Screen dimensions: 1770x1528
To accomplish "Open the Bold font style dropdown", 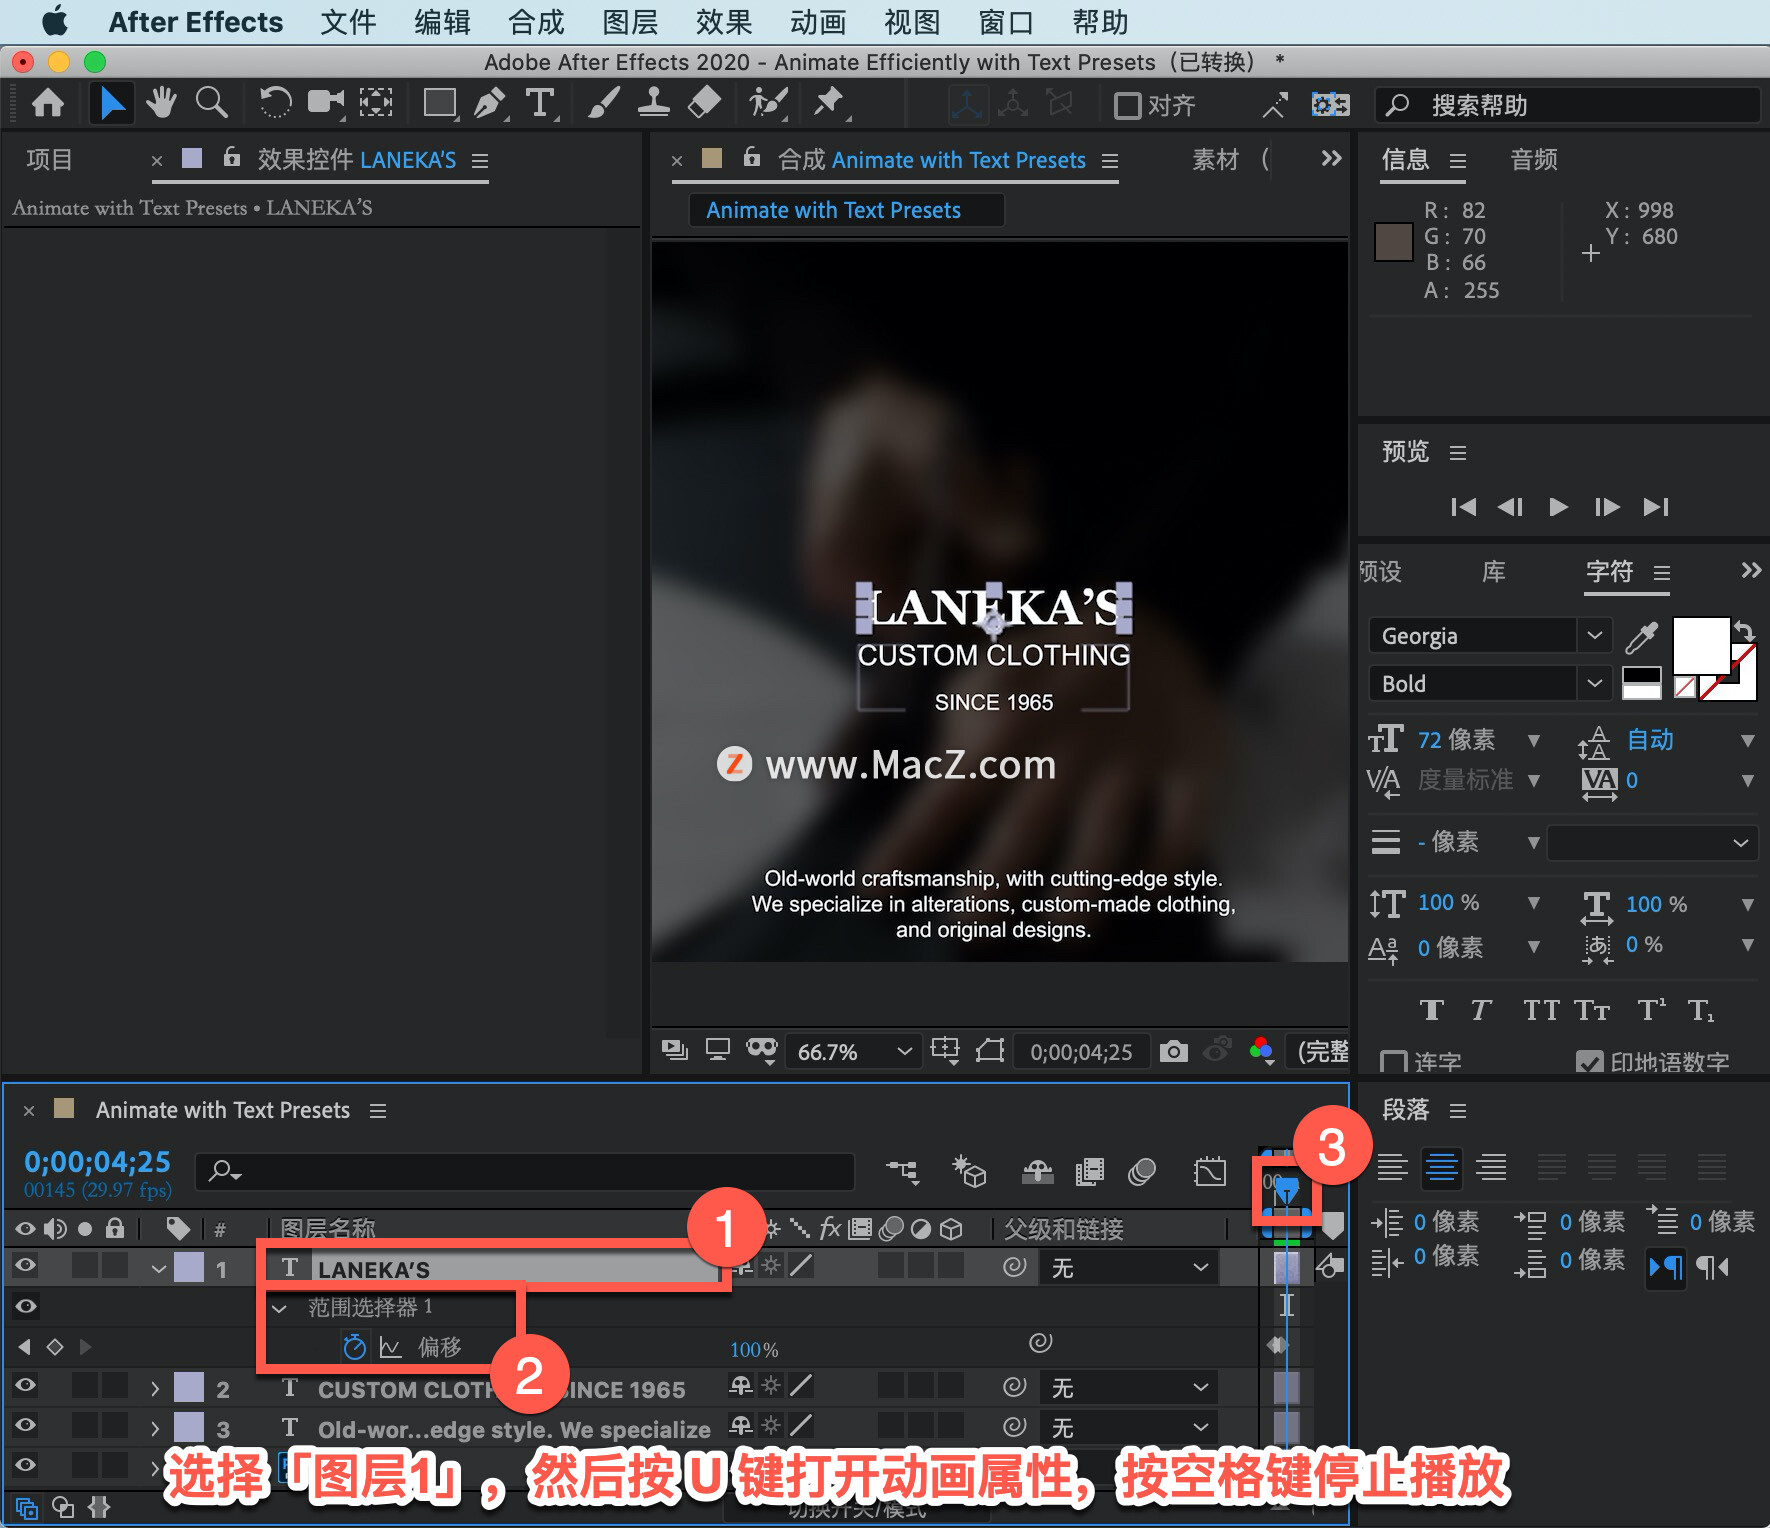I will click(x=1594, y=683).
